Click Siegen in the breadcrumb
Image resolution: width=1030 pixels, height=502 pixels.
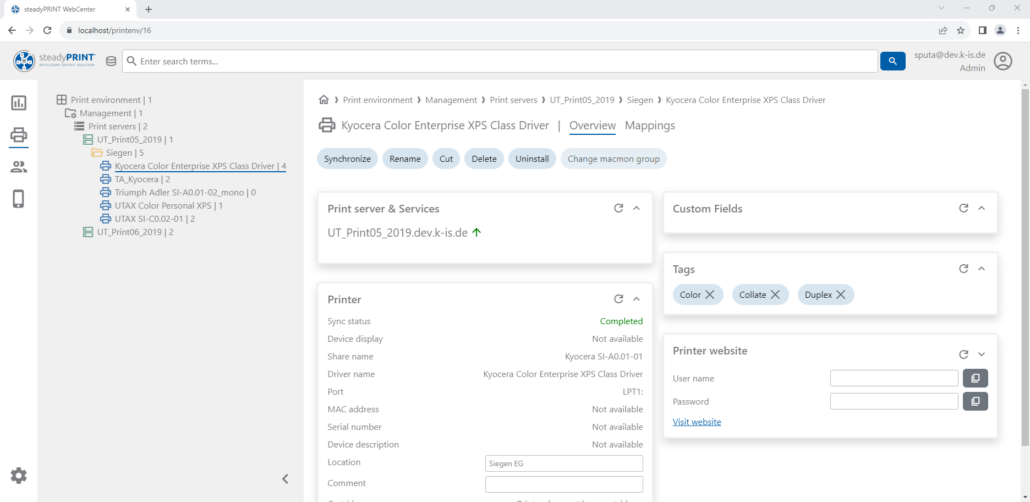[640, 100]
